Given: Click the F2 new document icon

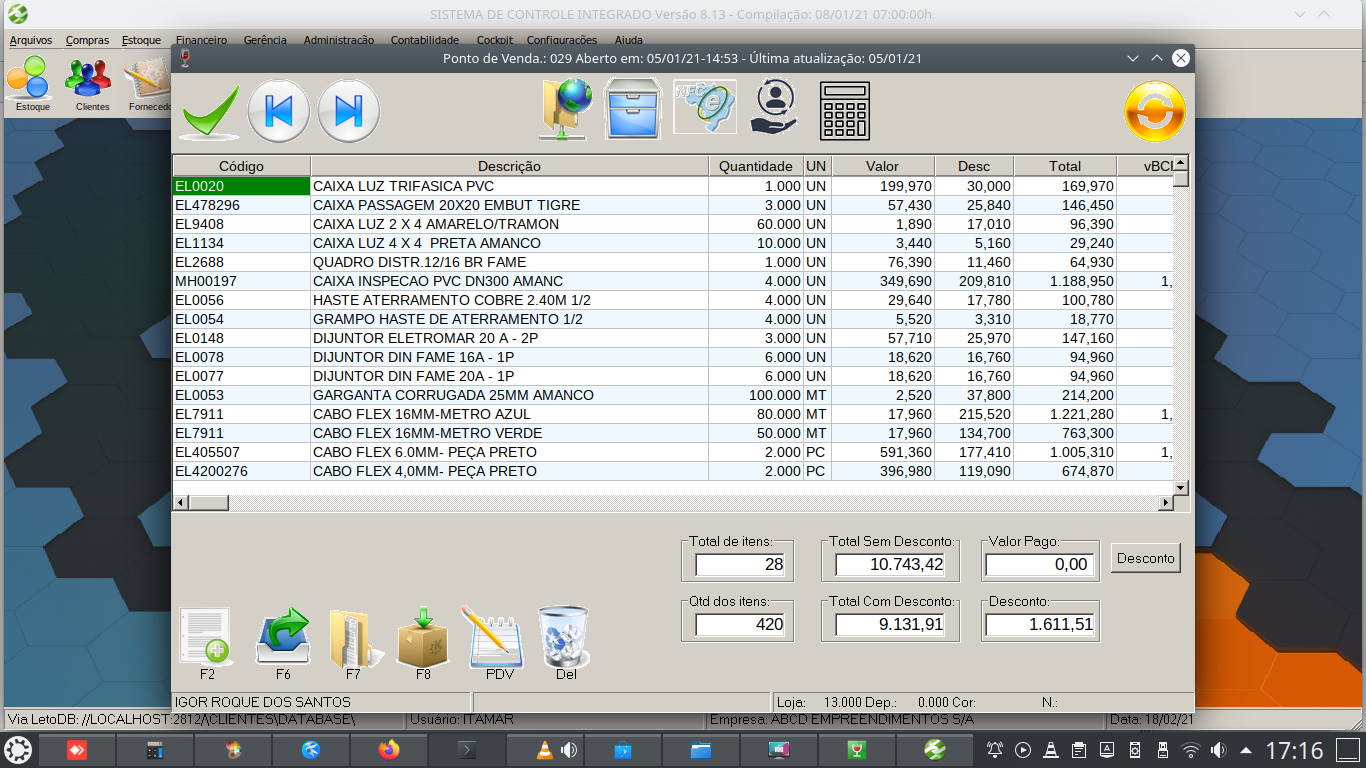Looking at the screenshot, I should 206,637.
